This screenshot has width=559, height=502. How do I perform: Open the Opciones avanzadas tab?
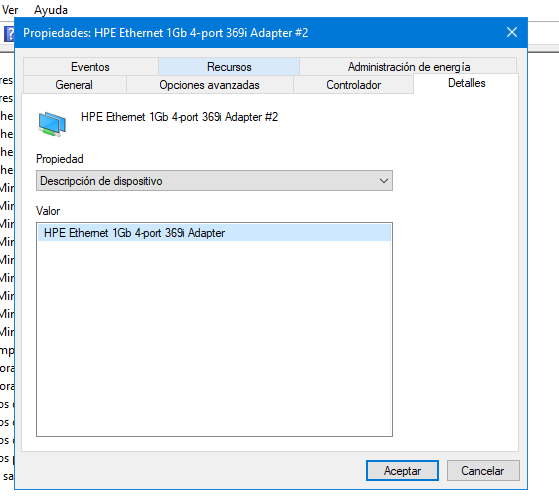click(x=210, y=85)
